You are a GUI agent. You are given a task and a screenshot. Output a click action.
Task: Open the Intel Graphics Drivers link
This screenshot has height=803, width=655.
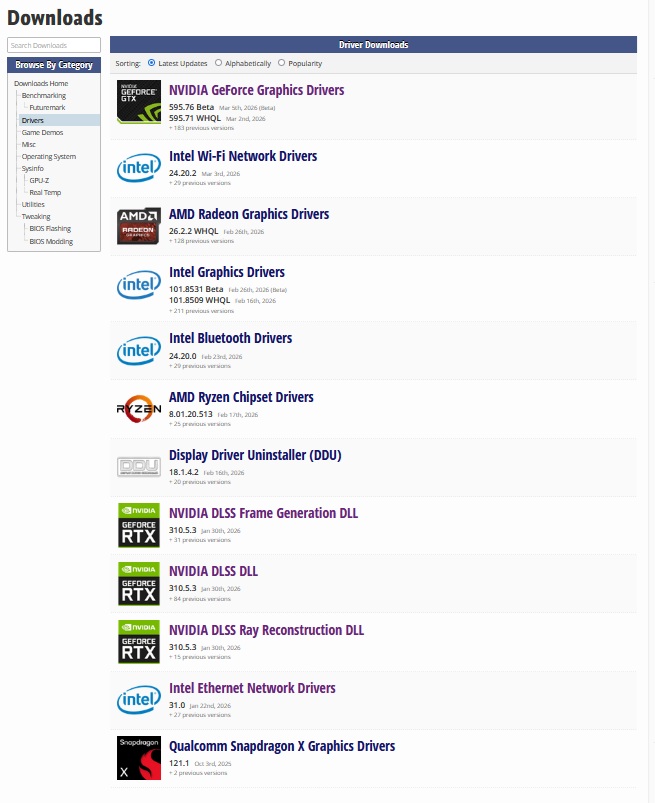pyautogui.click(x=227, y=272)
